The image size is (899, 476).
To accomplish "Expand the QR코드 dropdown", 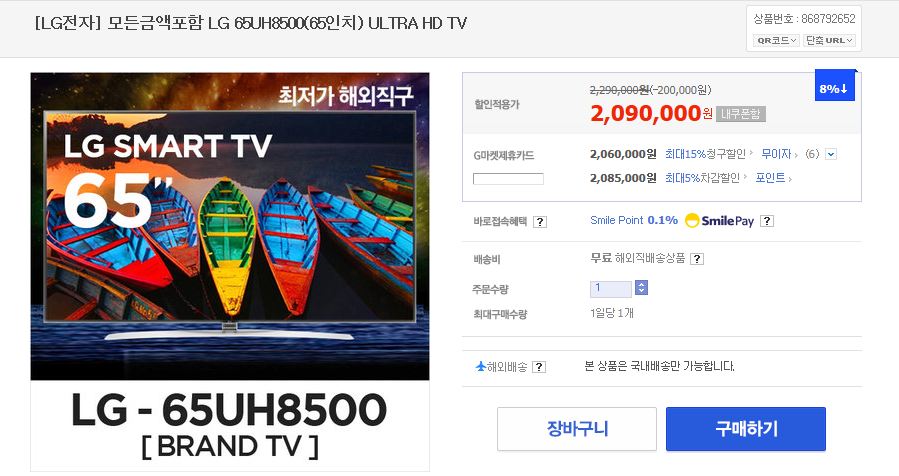I will point(776,40).
